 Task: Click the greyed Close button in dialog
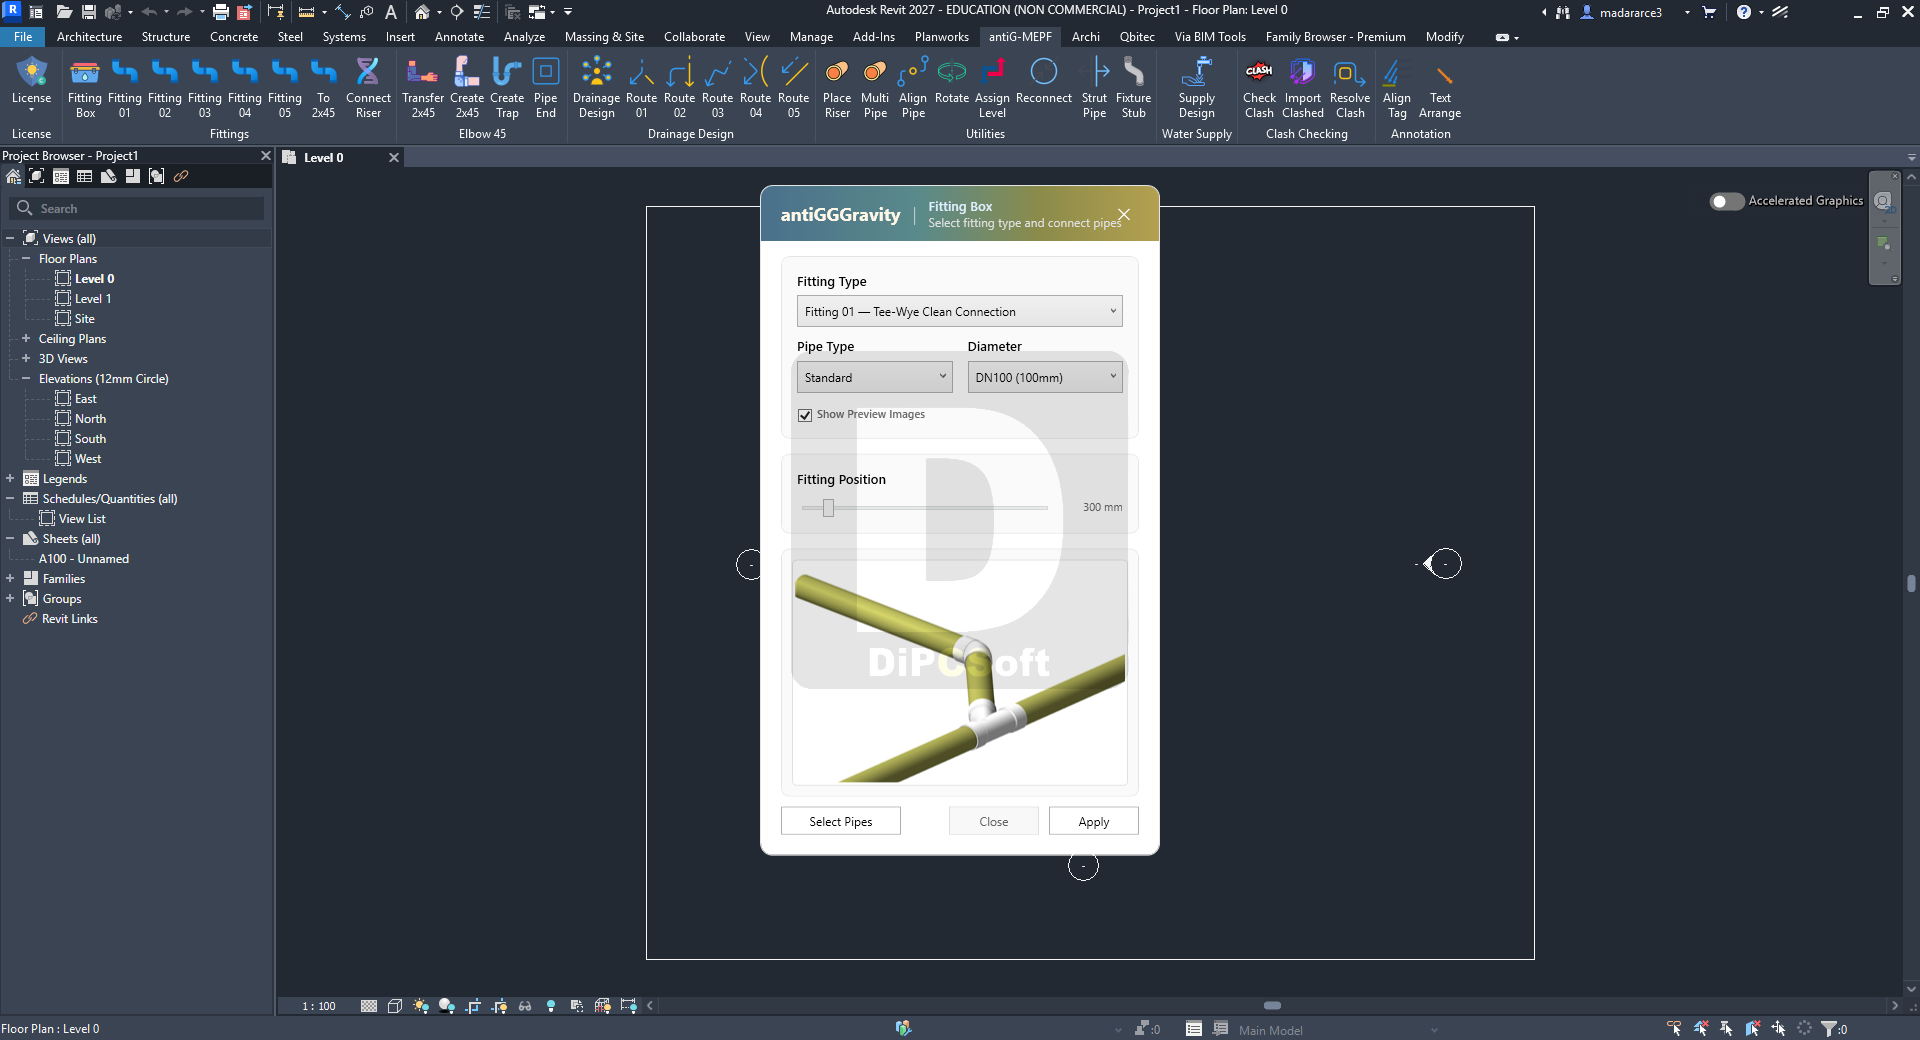(994, 821)
